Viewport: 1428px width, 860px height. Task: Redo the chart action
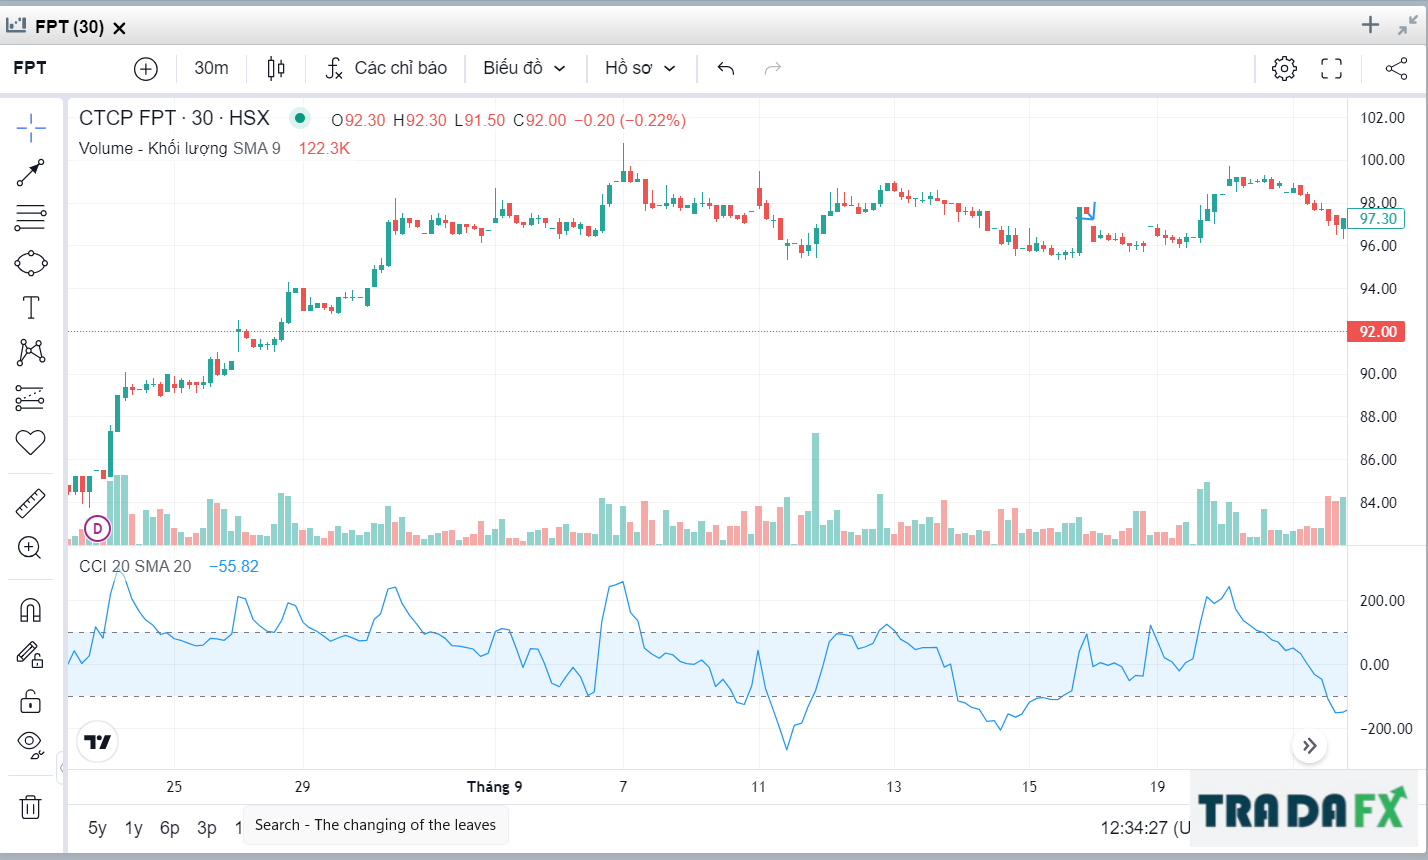pos(772,68)
